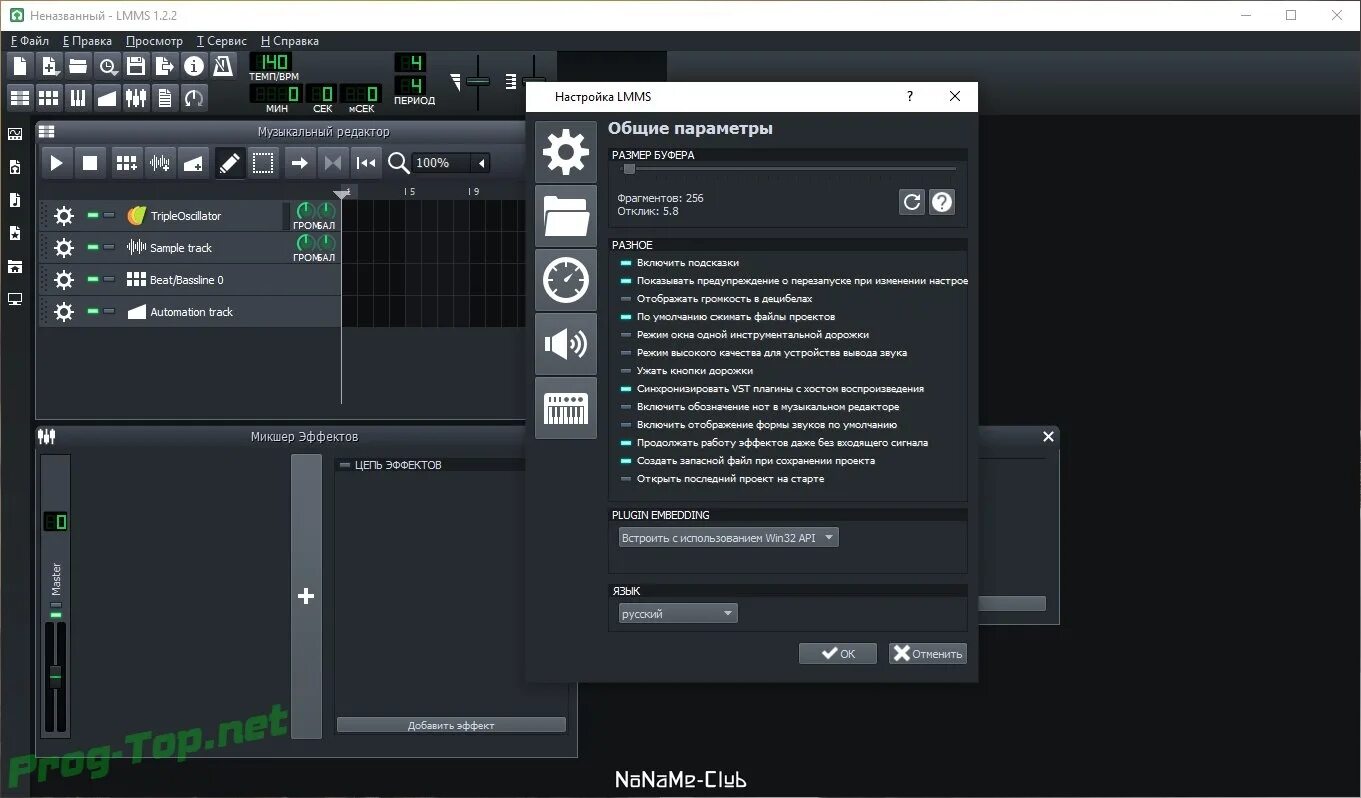Open Instrument Plugins sidebar tab
The width and height of the screenshot is (1361, 798).
[x=15, y=134]
